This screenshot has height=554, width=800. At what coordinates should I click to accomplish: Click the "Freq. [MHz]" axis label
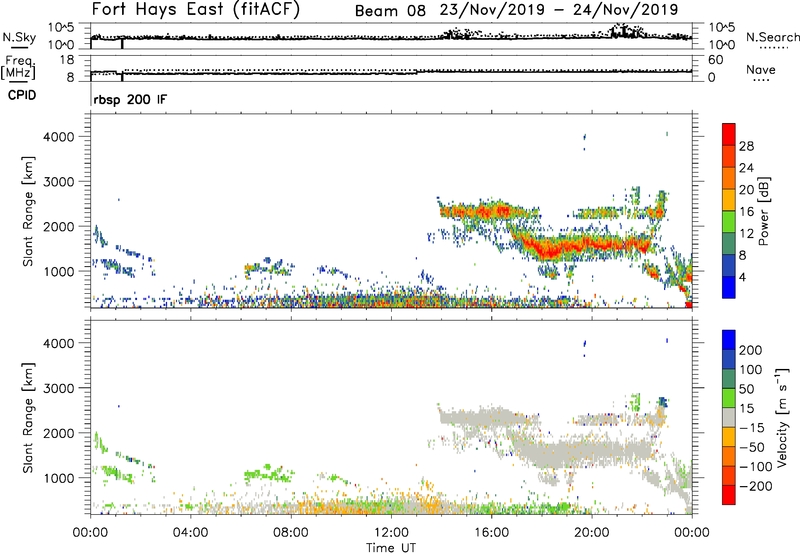[x=19, y=67]
